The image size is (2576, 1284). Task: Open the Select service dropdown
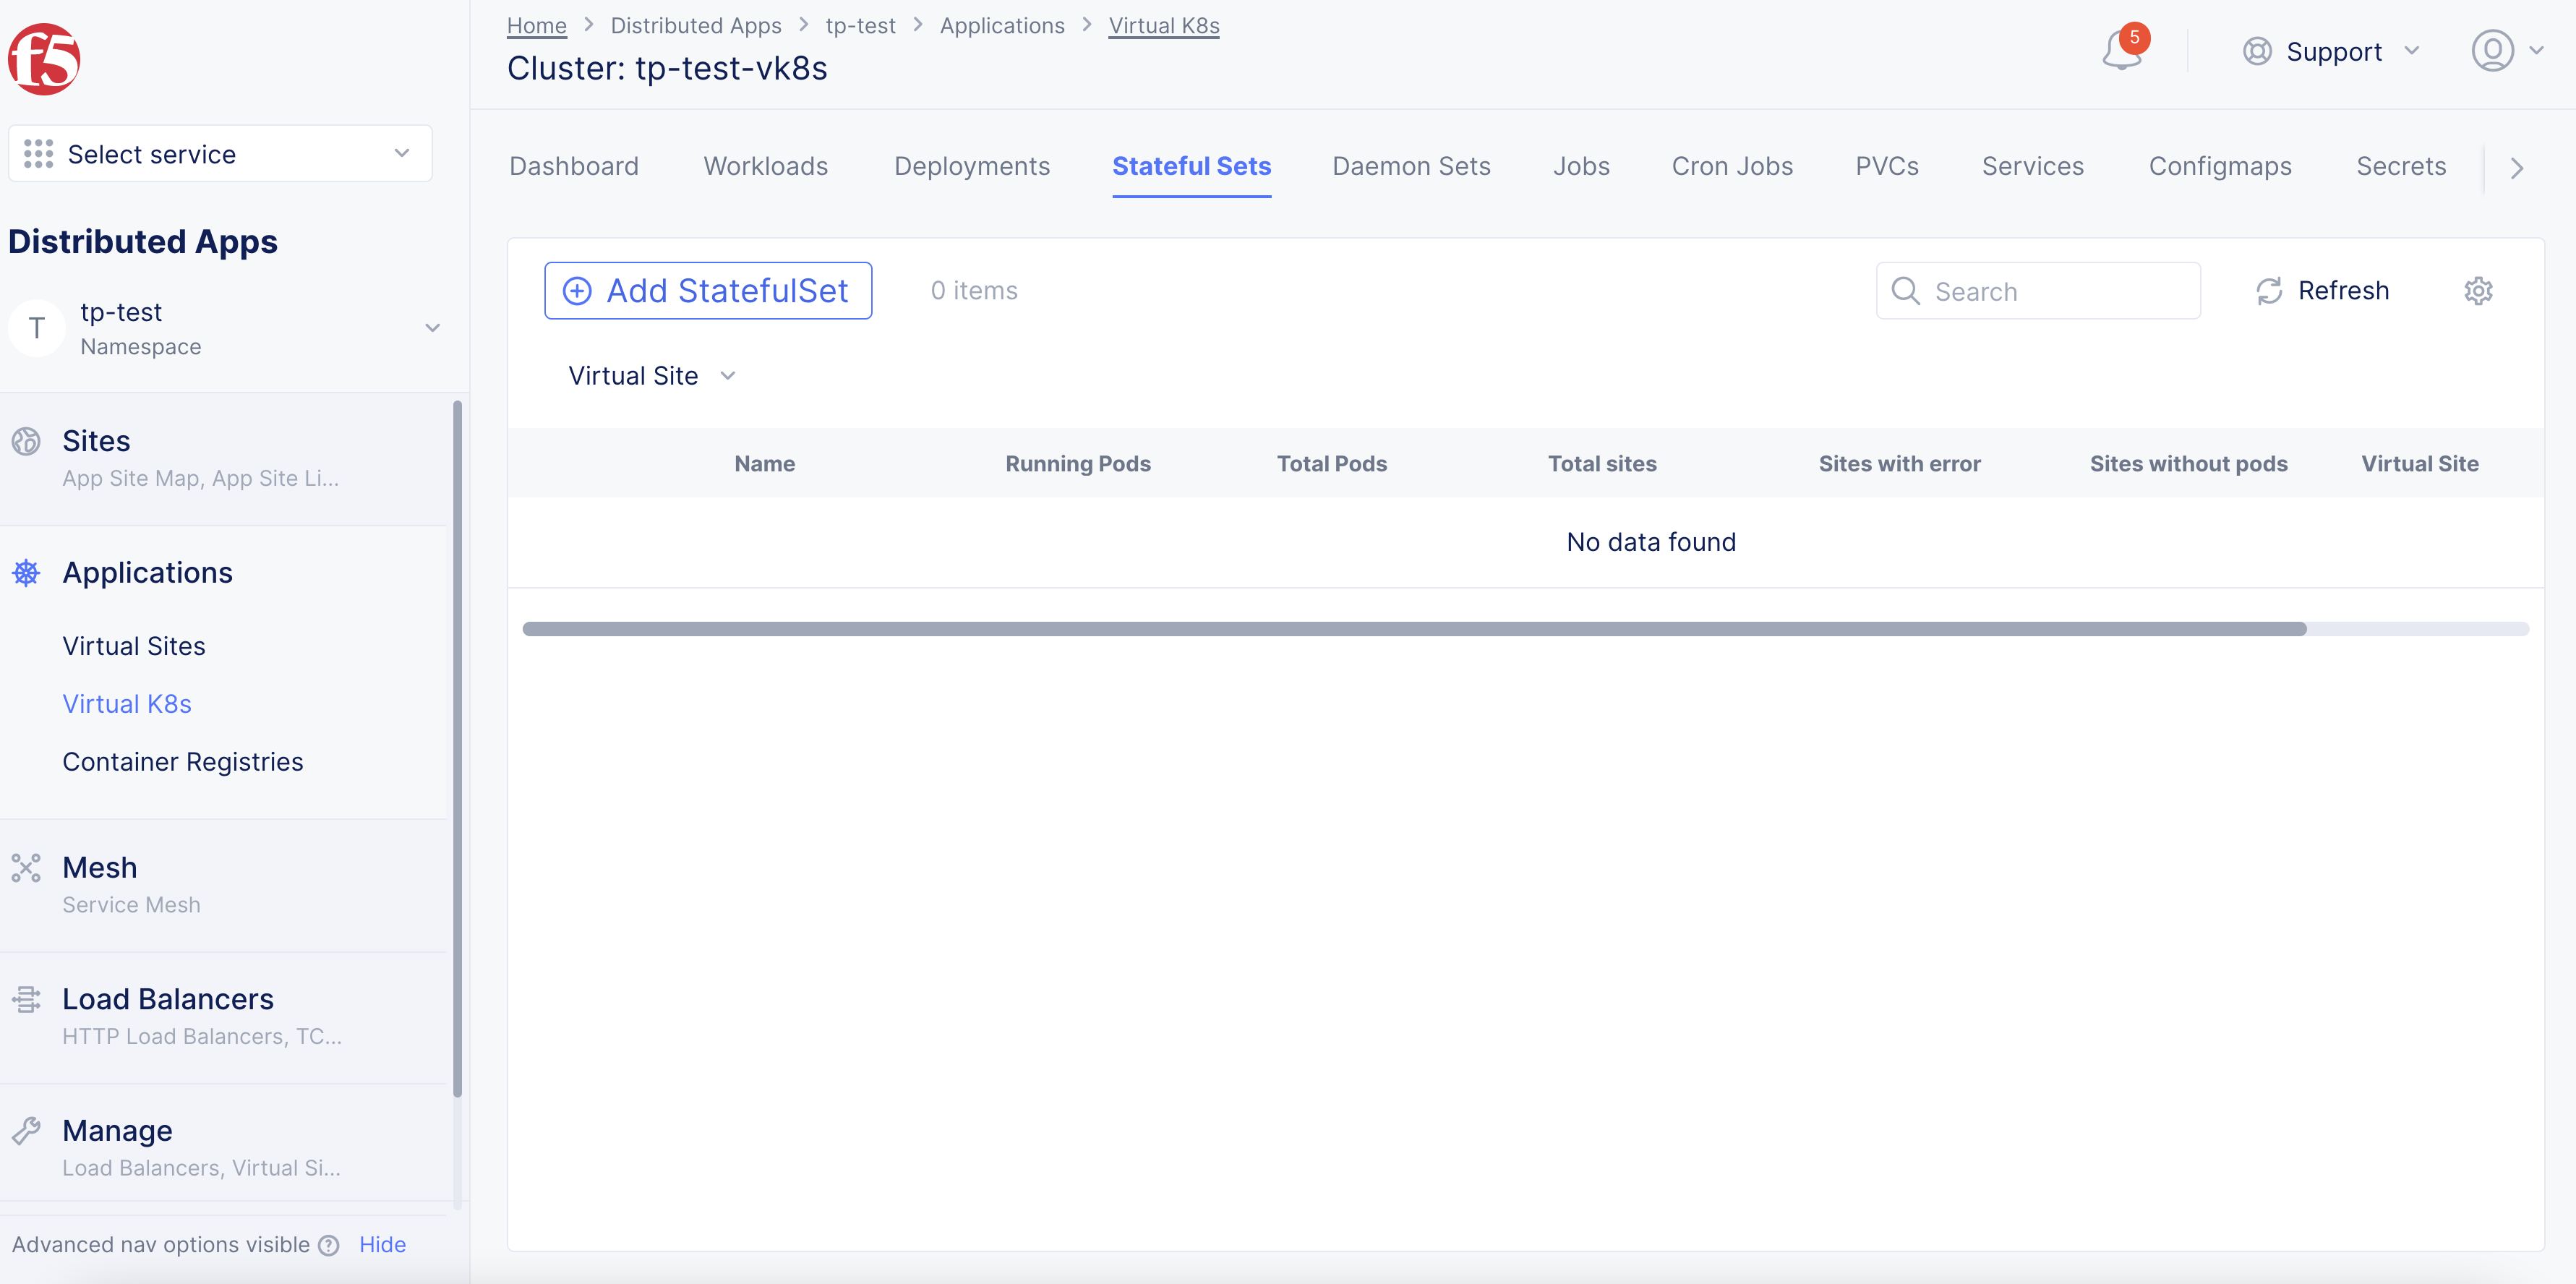tap(220, 154)
